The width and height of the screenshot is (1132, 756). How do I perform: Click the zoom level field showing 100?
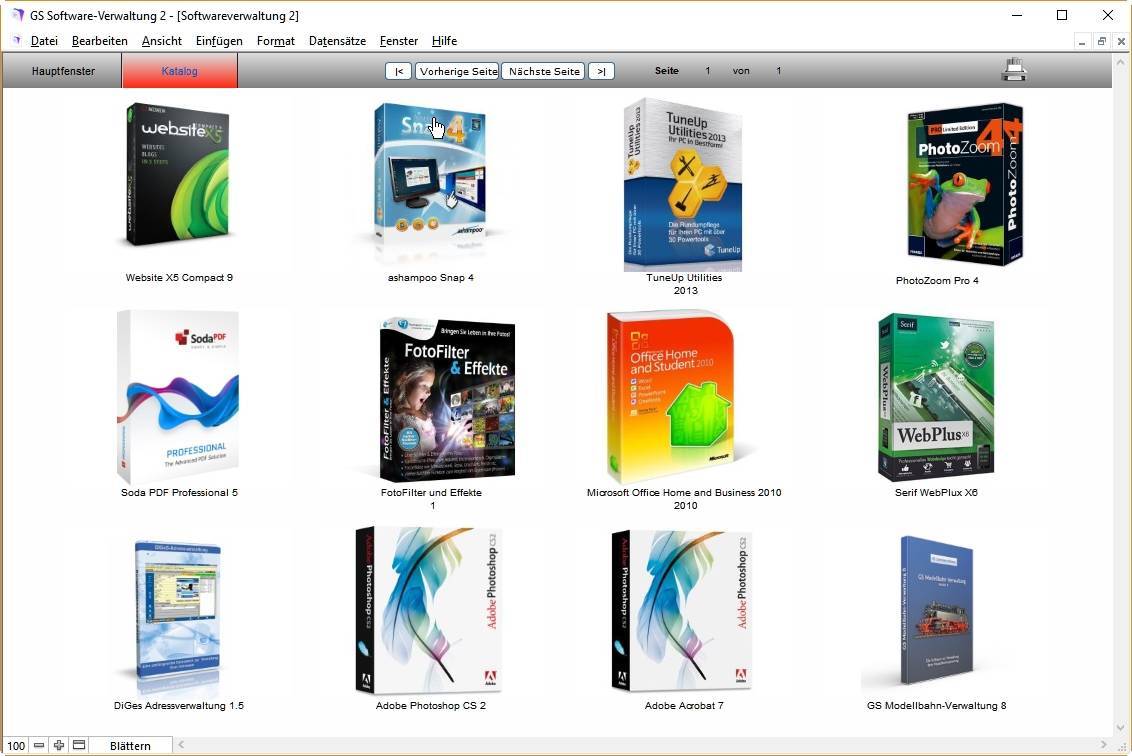[16, 745]
